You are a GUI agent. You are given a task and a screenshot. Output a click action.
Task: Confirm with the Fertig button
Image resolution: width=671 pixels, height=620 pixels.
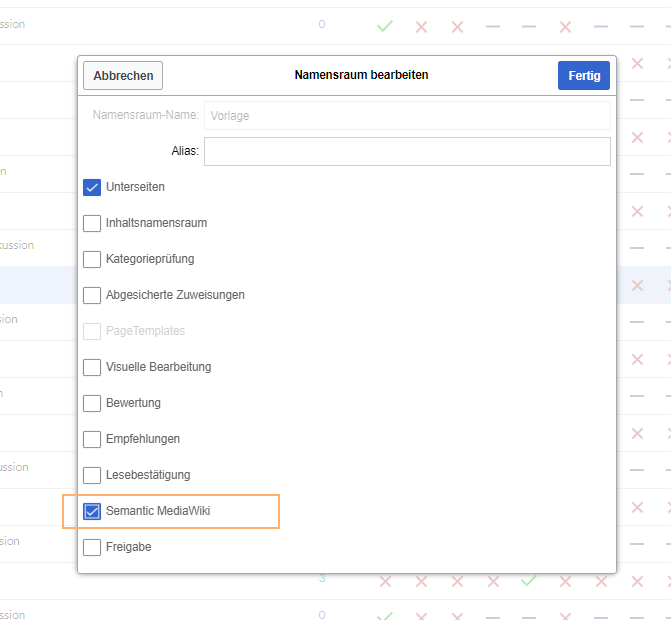(584, 75)
